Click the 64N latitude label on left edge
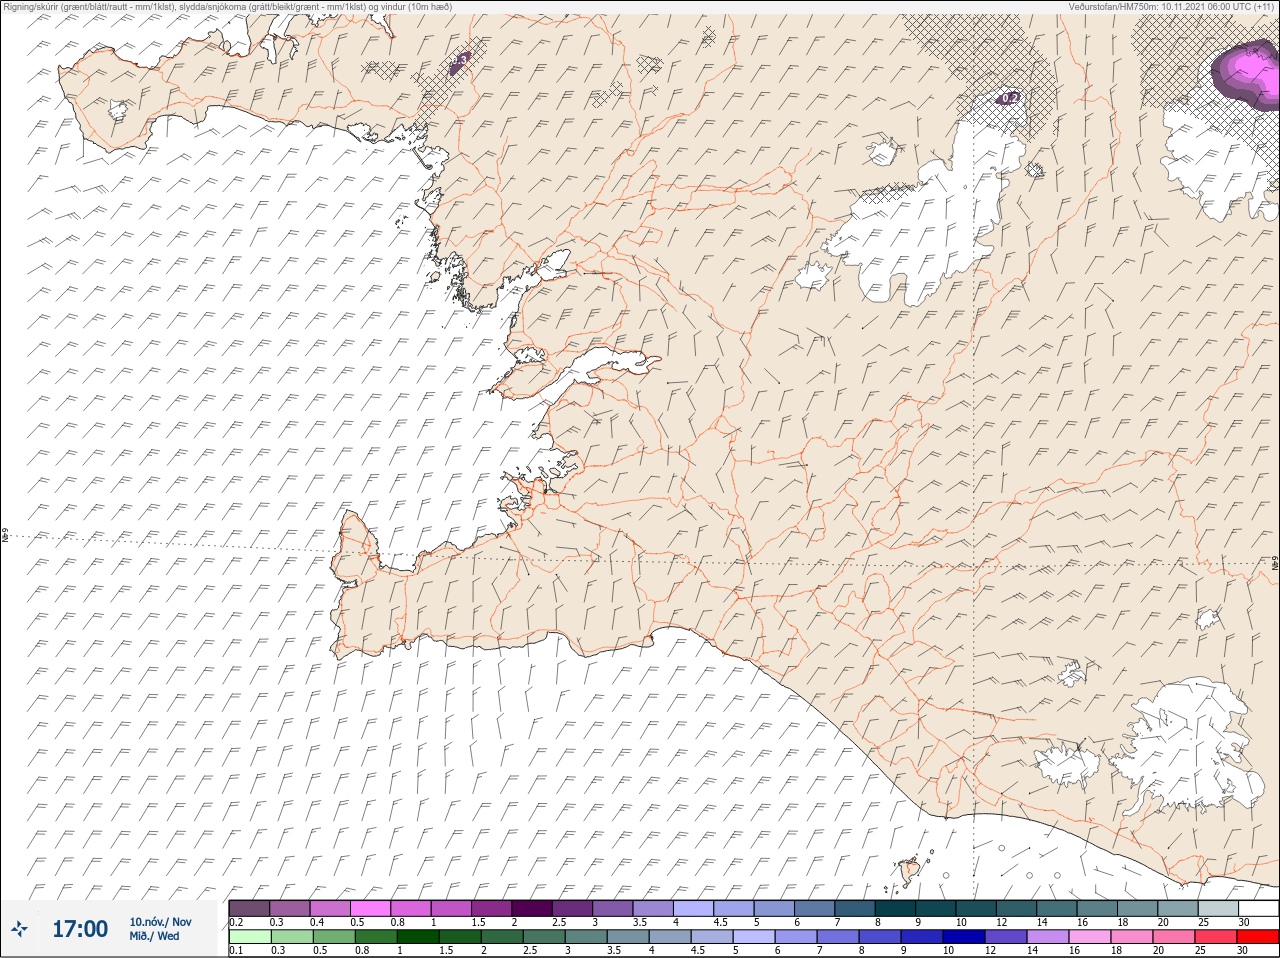This screenshot has height=958, width=1280. pyautogui.click(x=6, y=537)
